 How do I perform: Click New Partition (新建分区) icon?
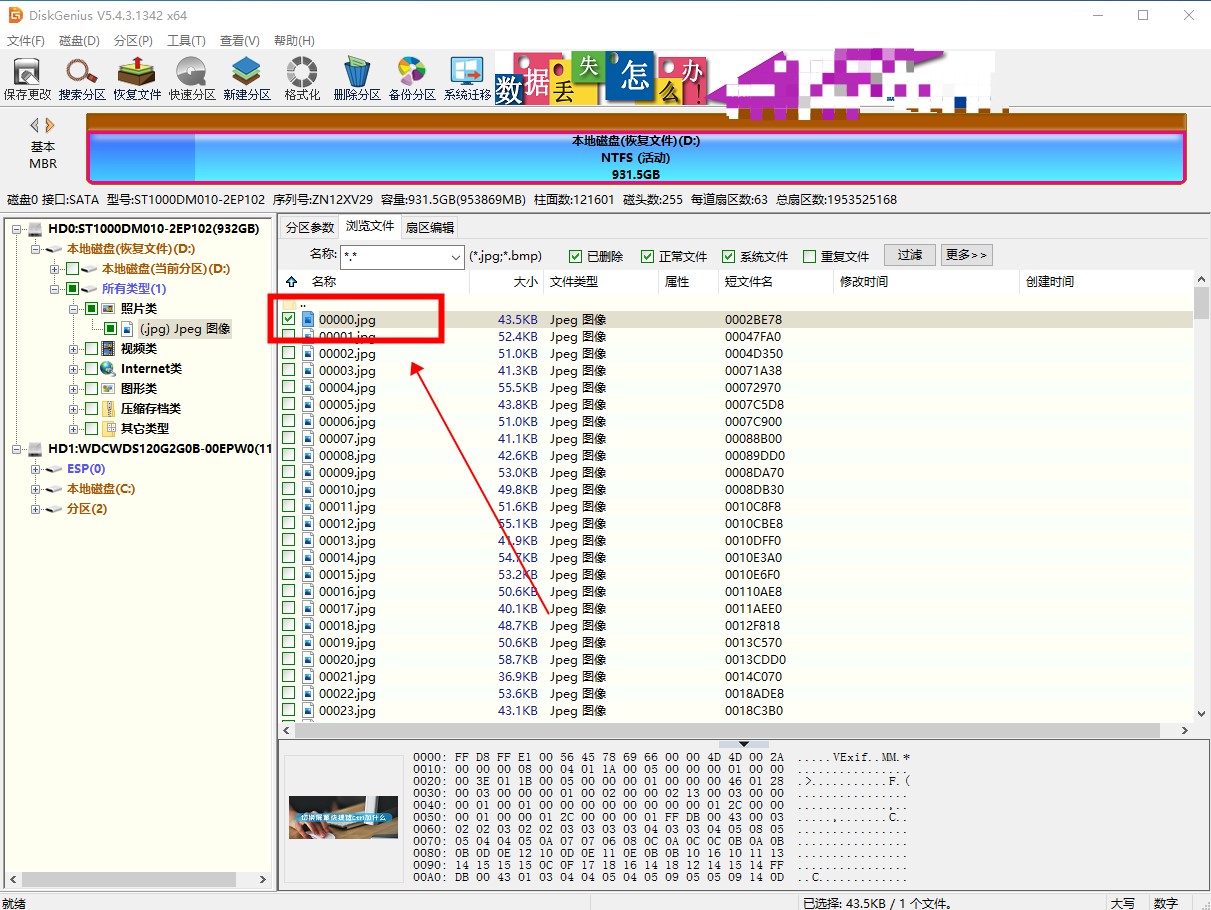[x=247, y=79]
